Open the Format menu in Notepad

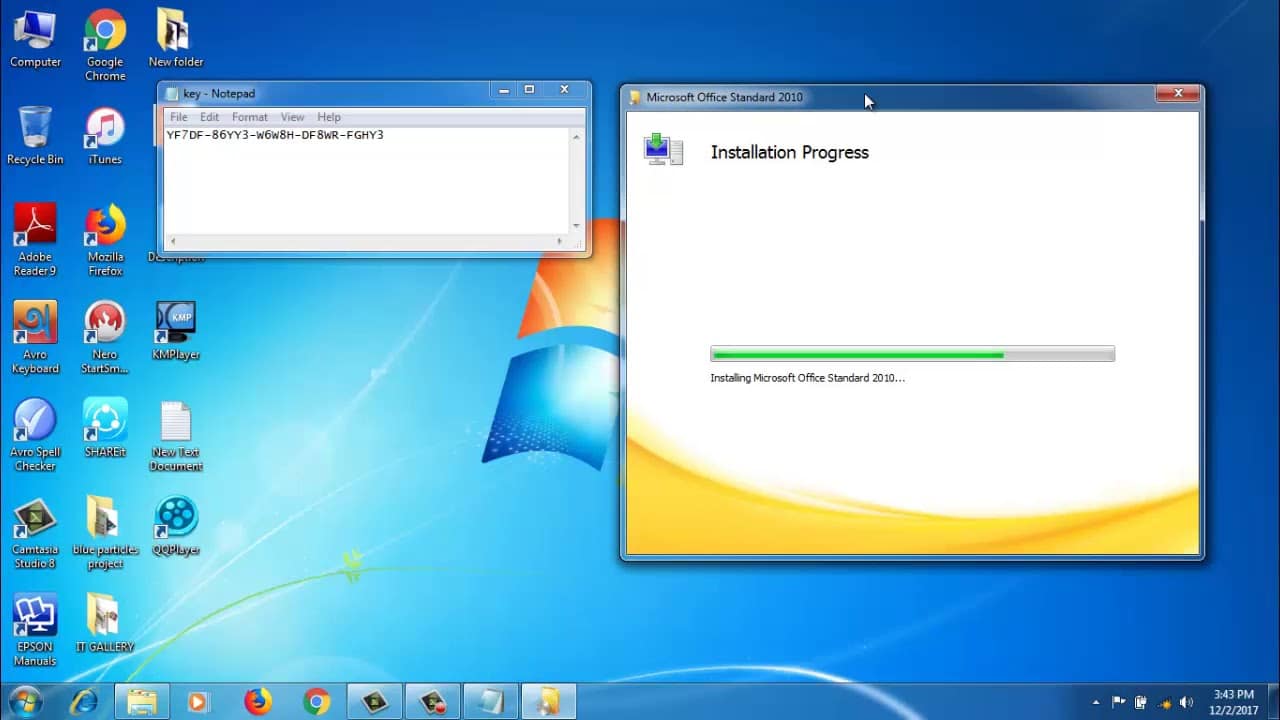click(x=250, y=117)
